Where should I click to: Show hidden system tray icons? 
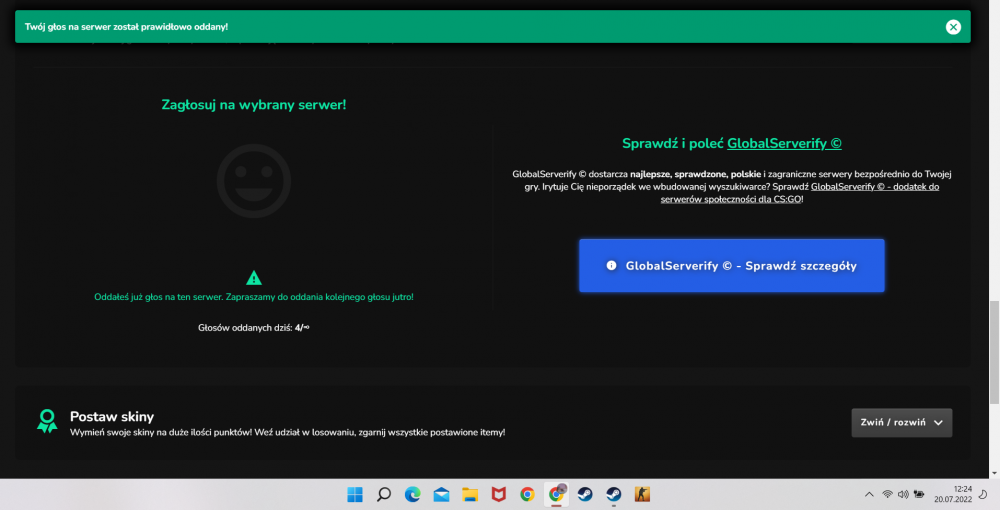pyautogui.click(x=869, y=494)
